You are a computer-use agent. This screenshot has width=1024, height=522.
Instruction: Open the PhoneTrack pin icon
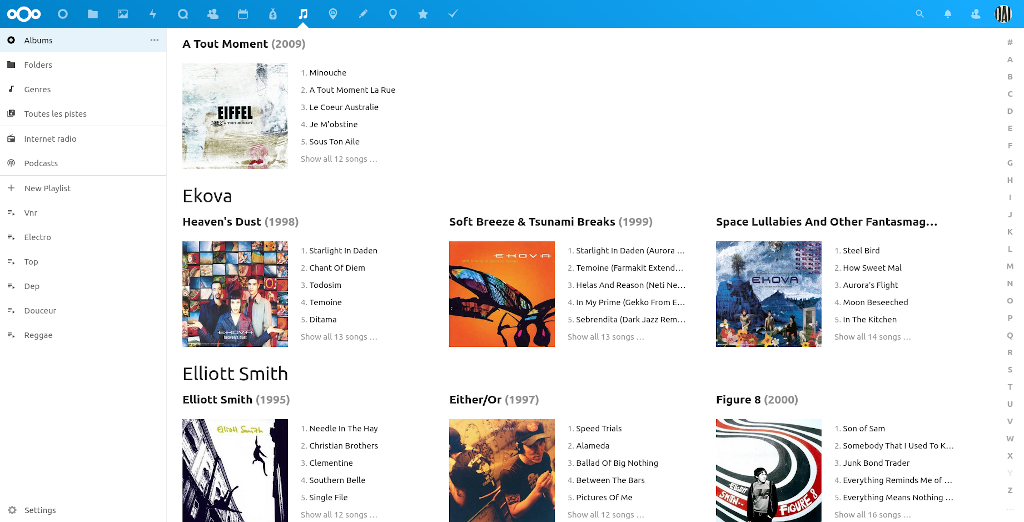tap(333, 14)
